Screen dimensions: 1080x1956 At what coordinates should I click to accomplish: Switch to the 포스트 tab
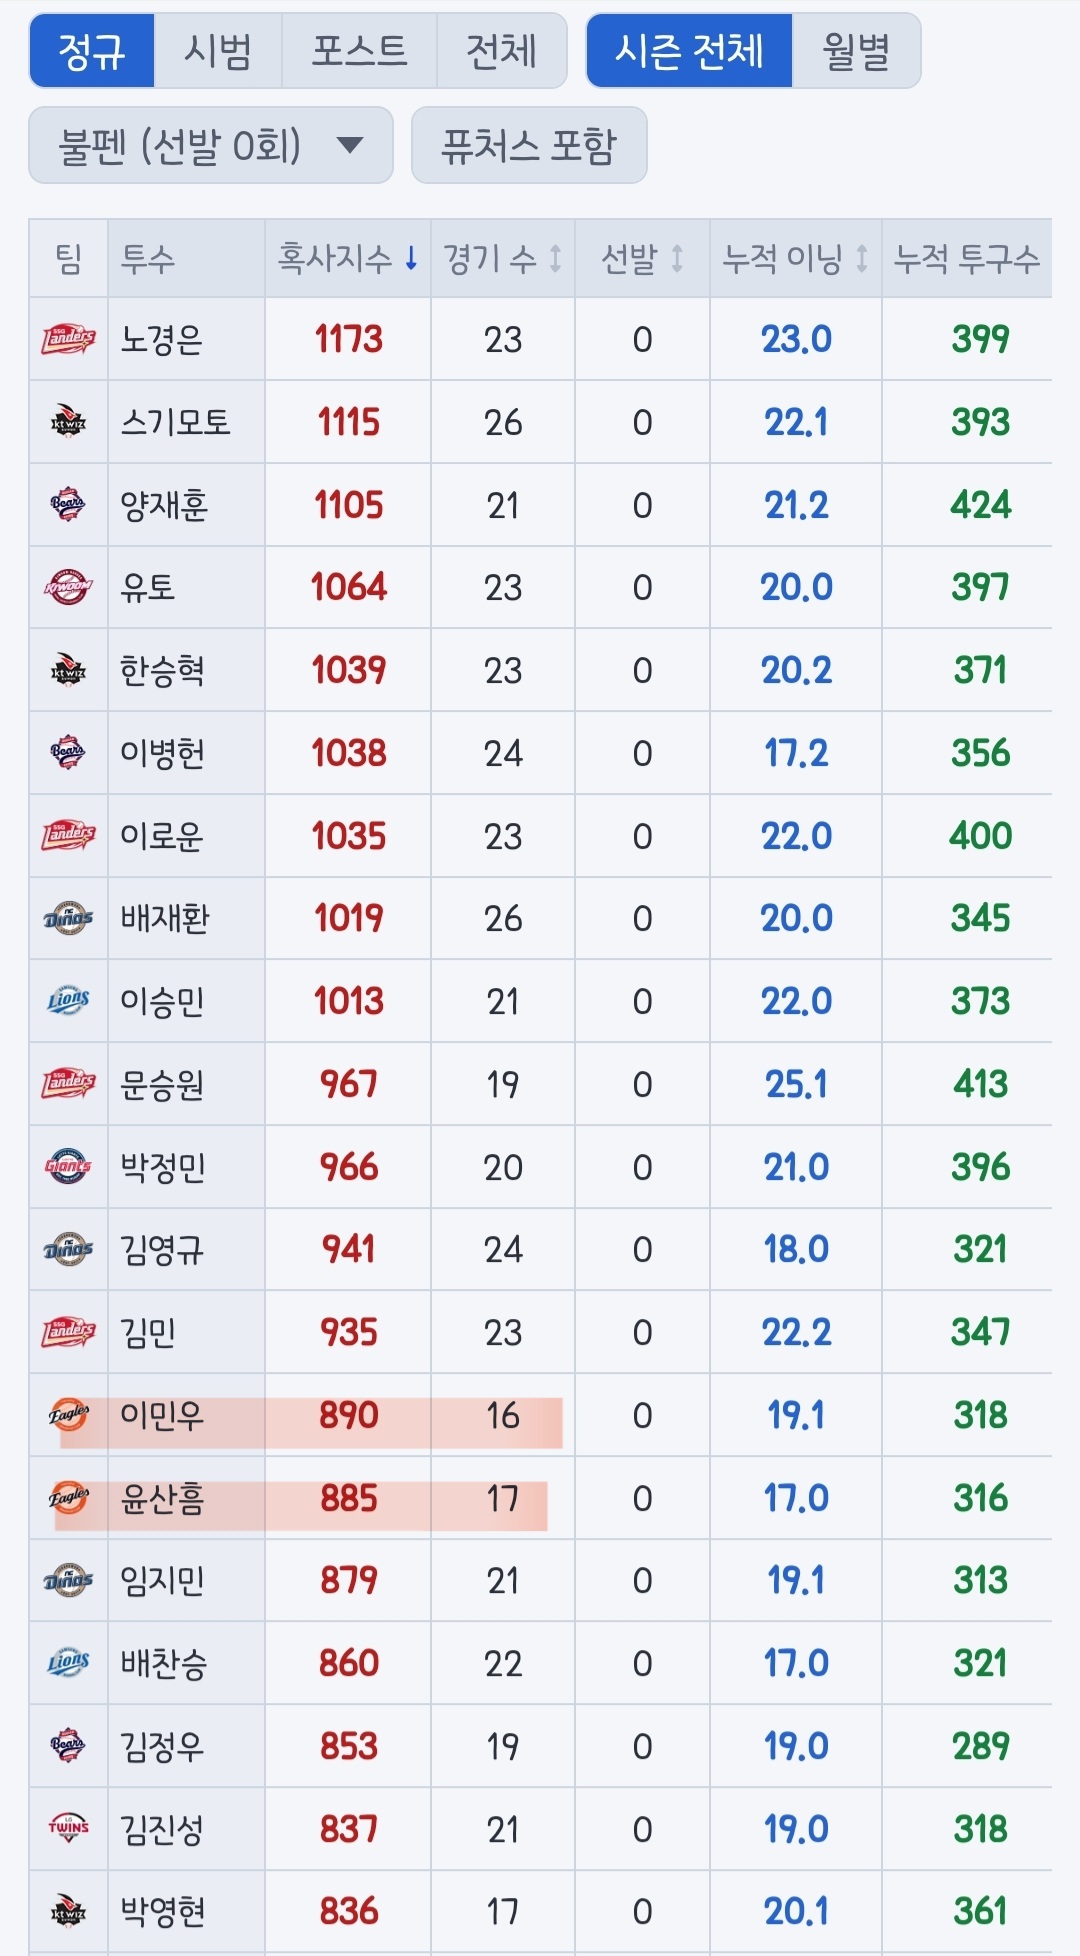tap(359, 51)
